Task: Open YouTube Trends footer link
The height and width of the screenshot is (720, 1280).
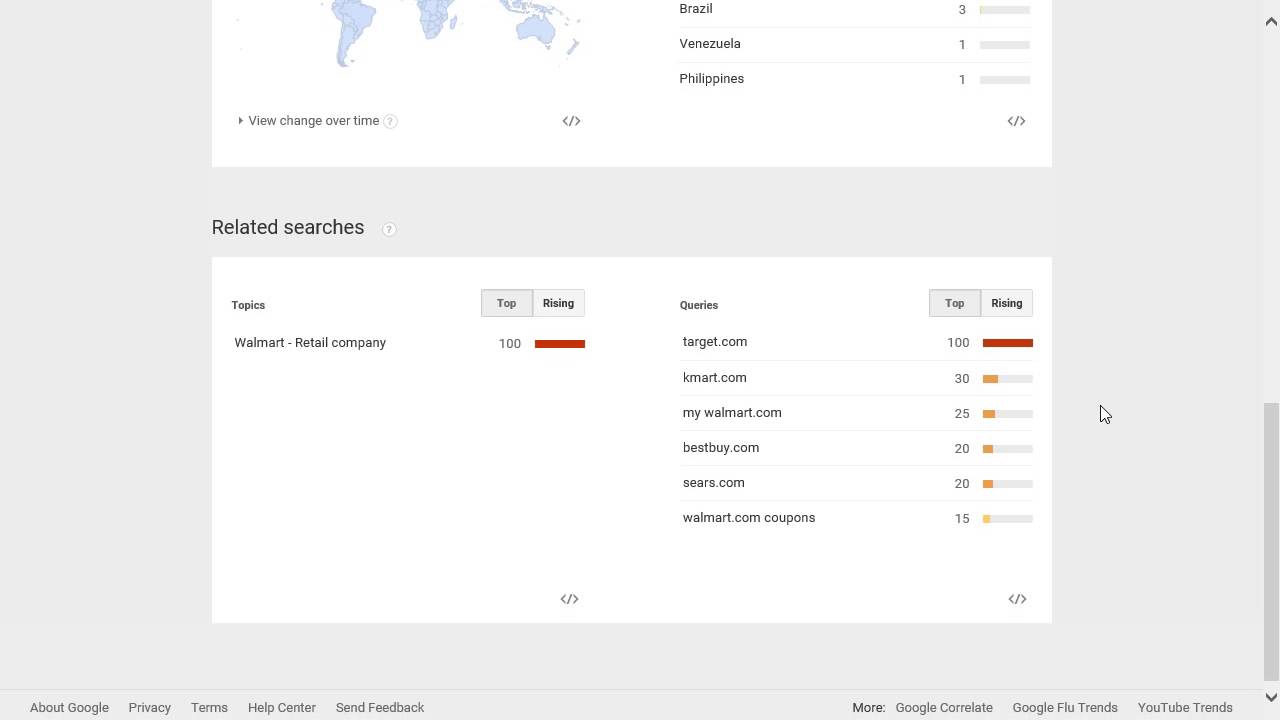Action: pos(1185,707)
